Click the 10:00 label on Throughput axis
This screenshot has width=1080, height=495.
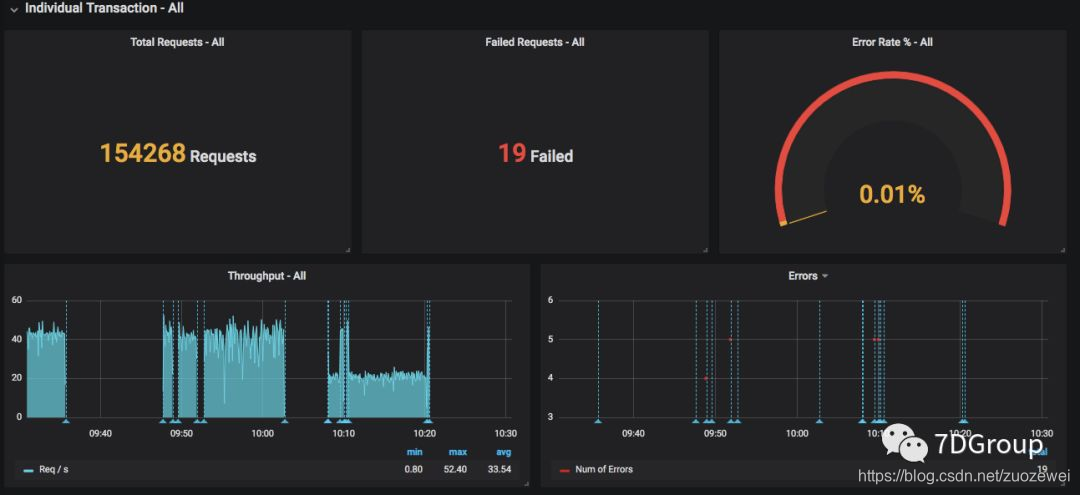[262, 434]
